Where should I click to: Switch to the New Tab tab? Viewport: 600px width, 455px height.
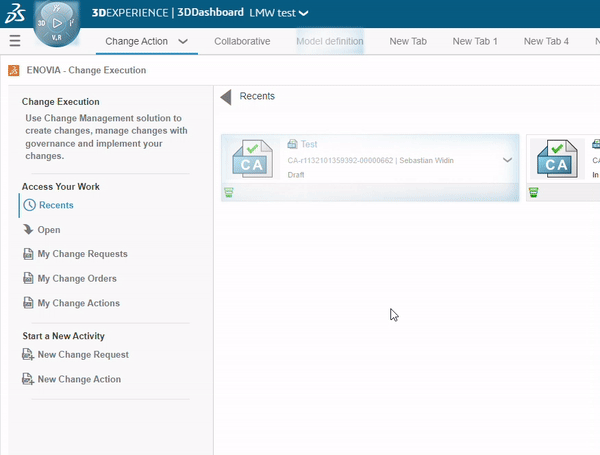coord(408,41)
